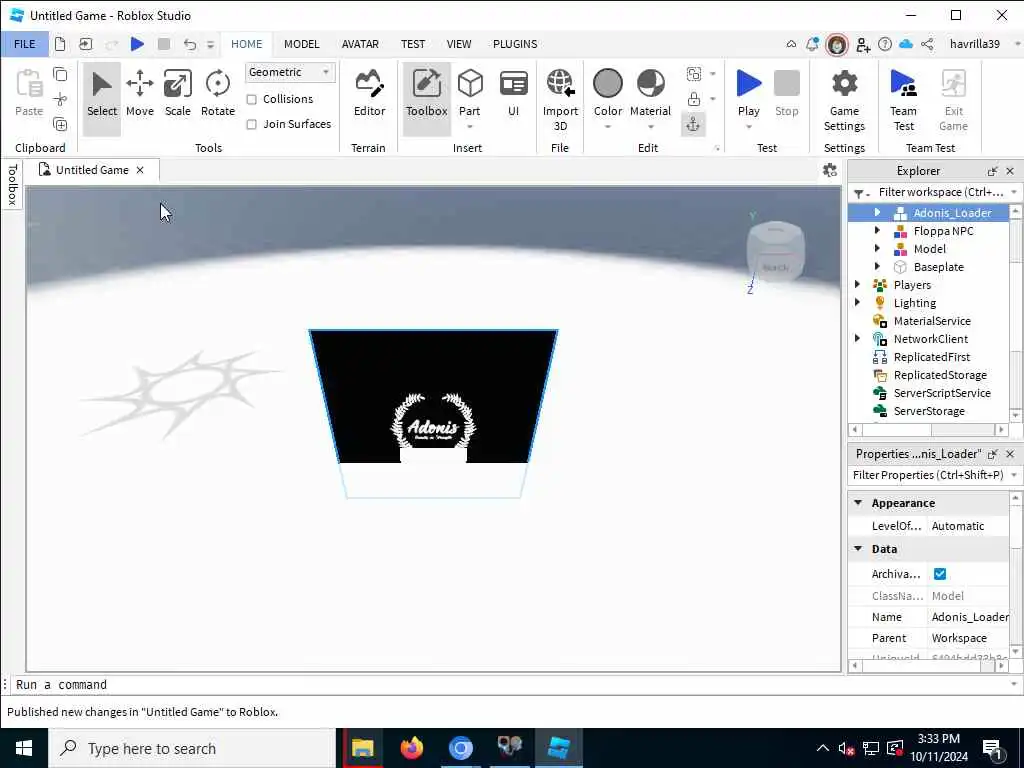This screenshot has height=768, width=1024.
Task: Click the New file icon in quick access bar
Action: click(60, 44)
